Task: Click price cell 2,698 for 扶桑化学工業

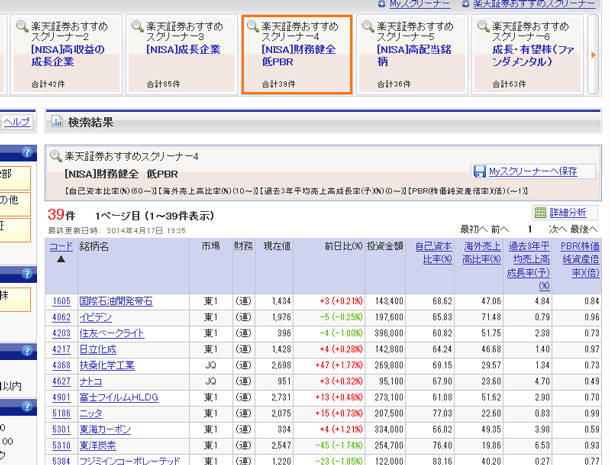Action: click(274, 365)
